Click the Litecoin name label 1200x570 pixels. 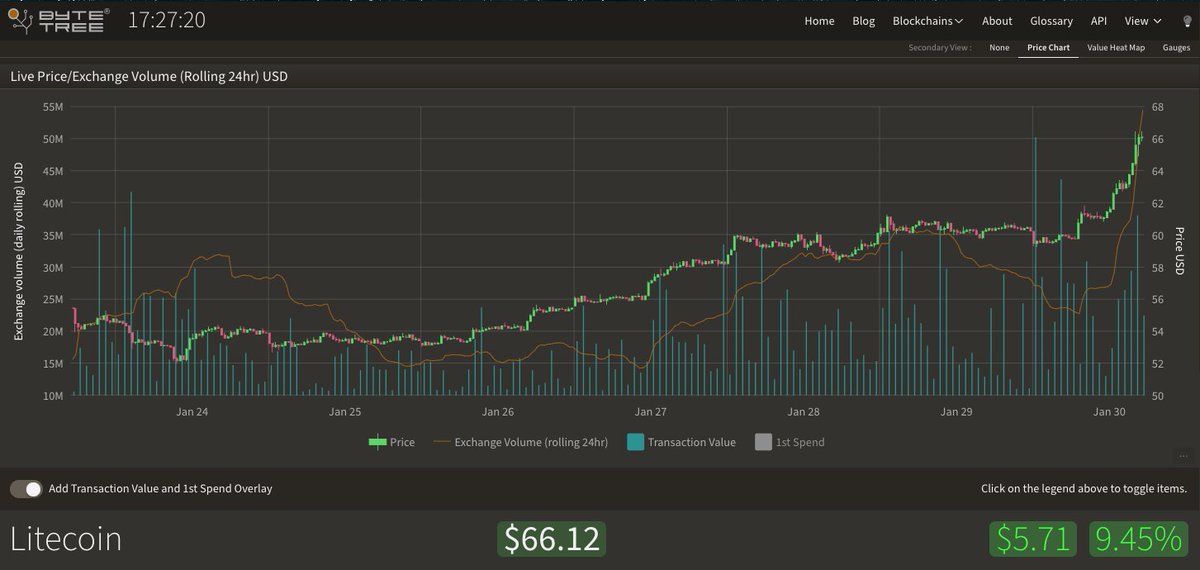click(x=66, y=539)
